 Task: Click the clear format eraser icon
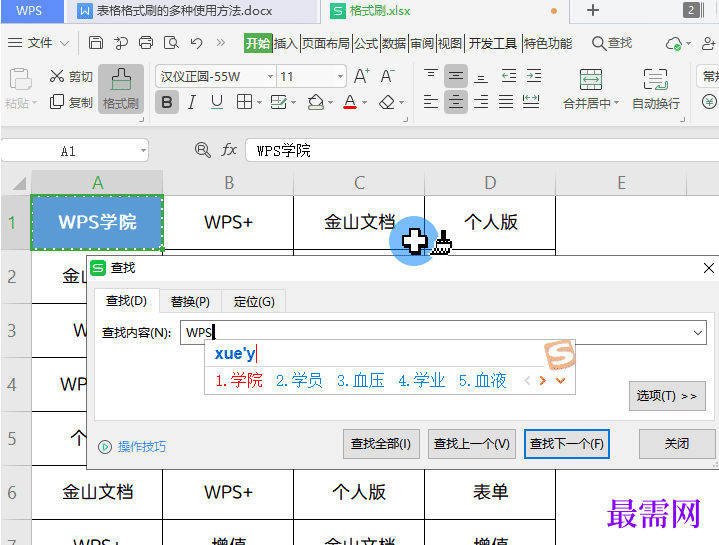(x=387, y=102)
